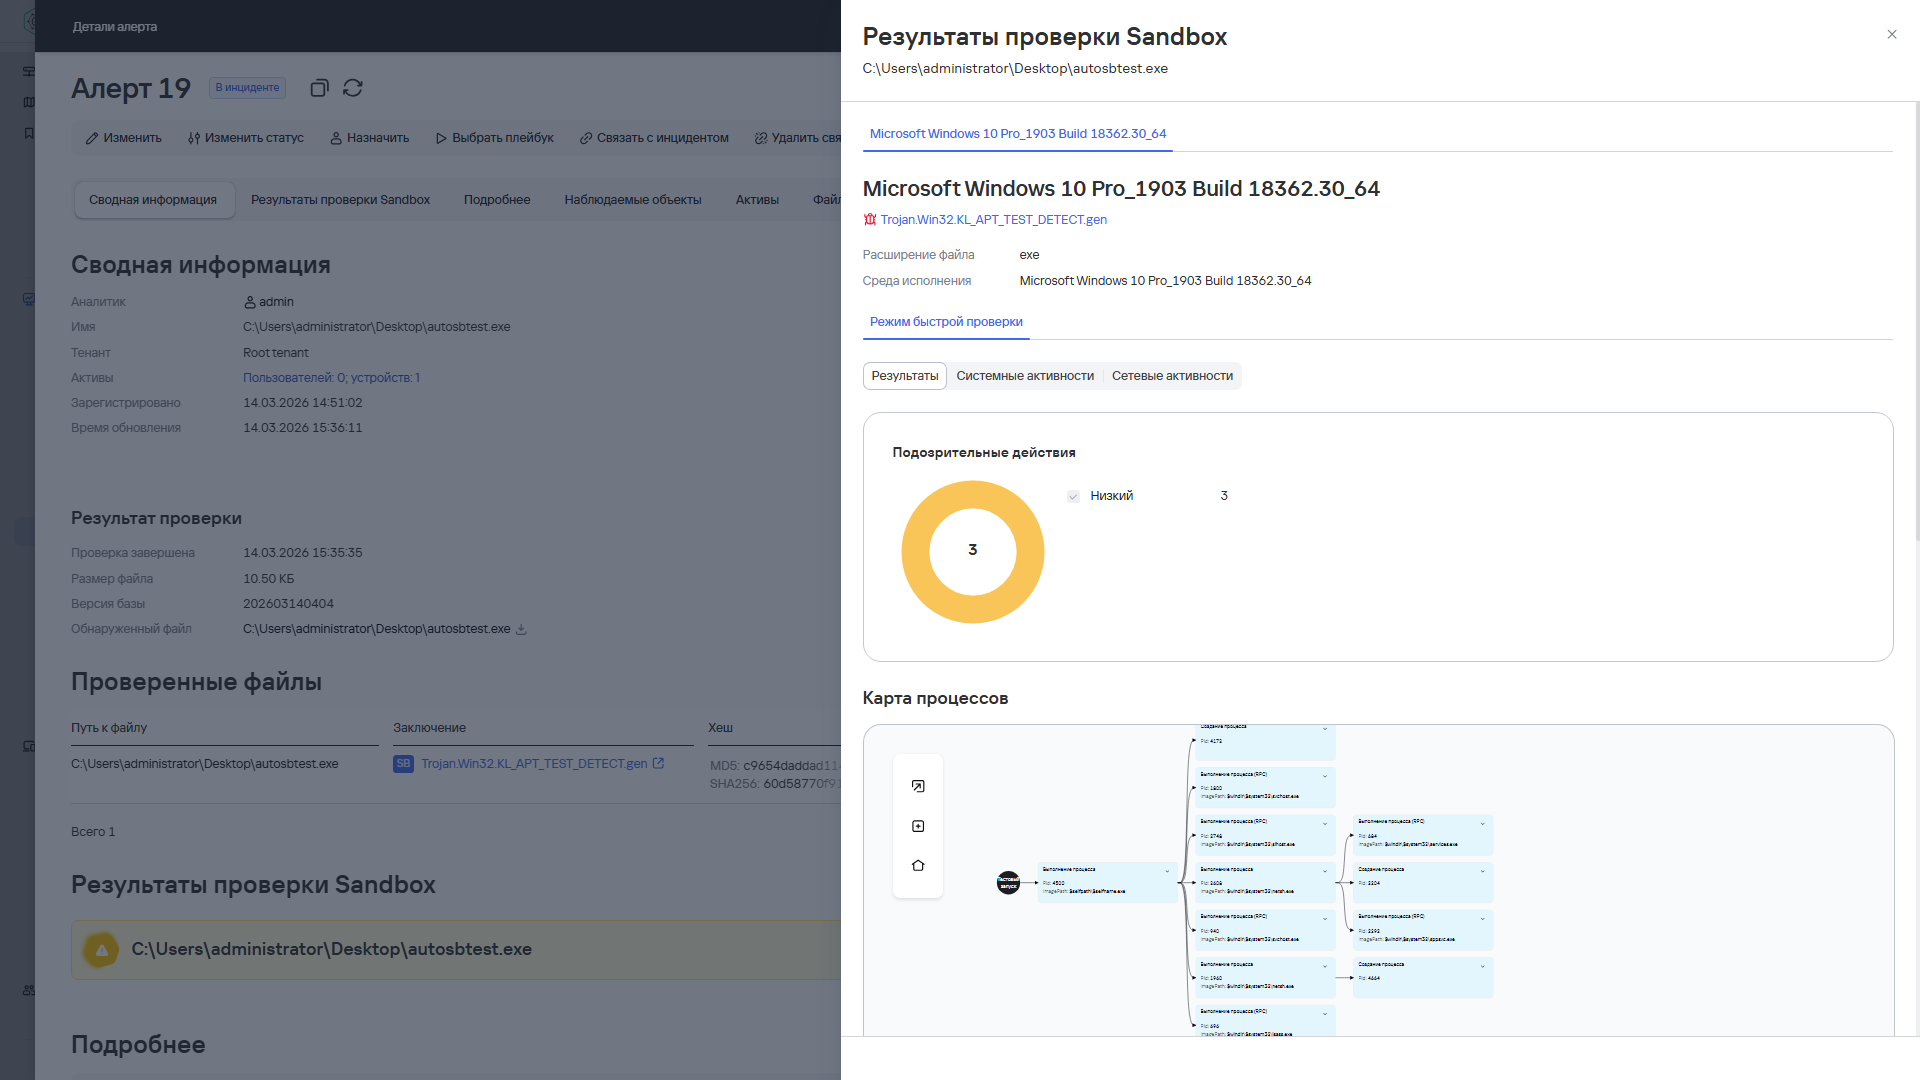Click the download icon beside Обнаруженный файл path
The image size is (1920, 1080).
pyautogui.click(x=521, y=630)
